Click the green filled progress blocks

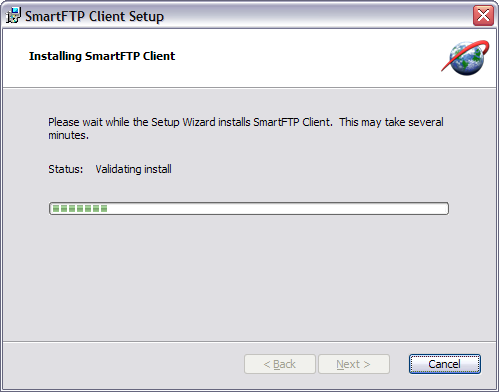[x=80, y=209]
